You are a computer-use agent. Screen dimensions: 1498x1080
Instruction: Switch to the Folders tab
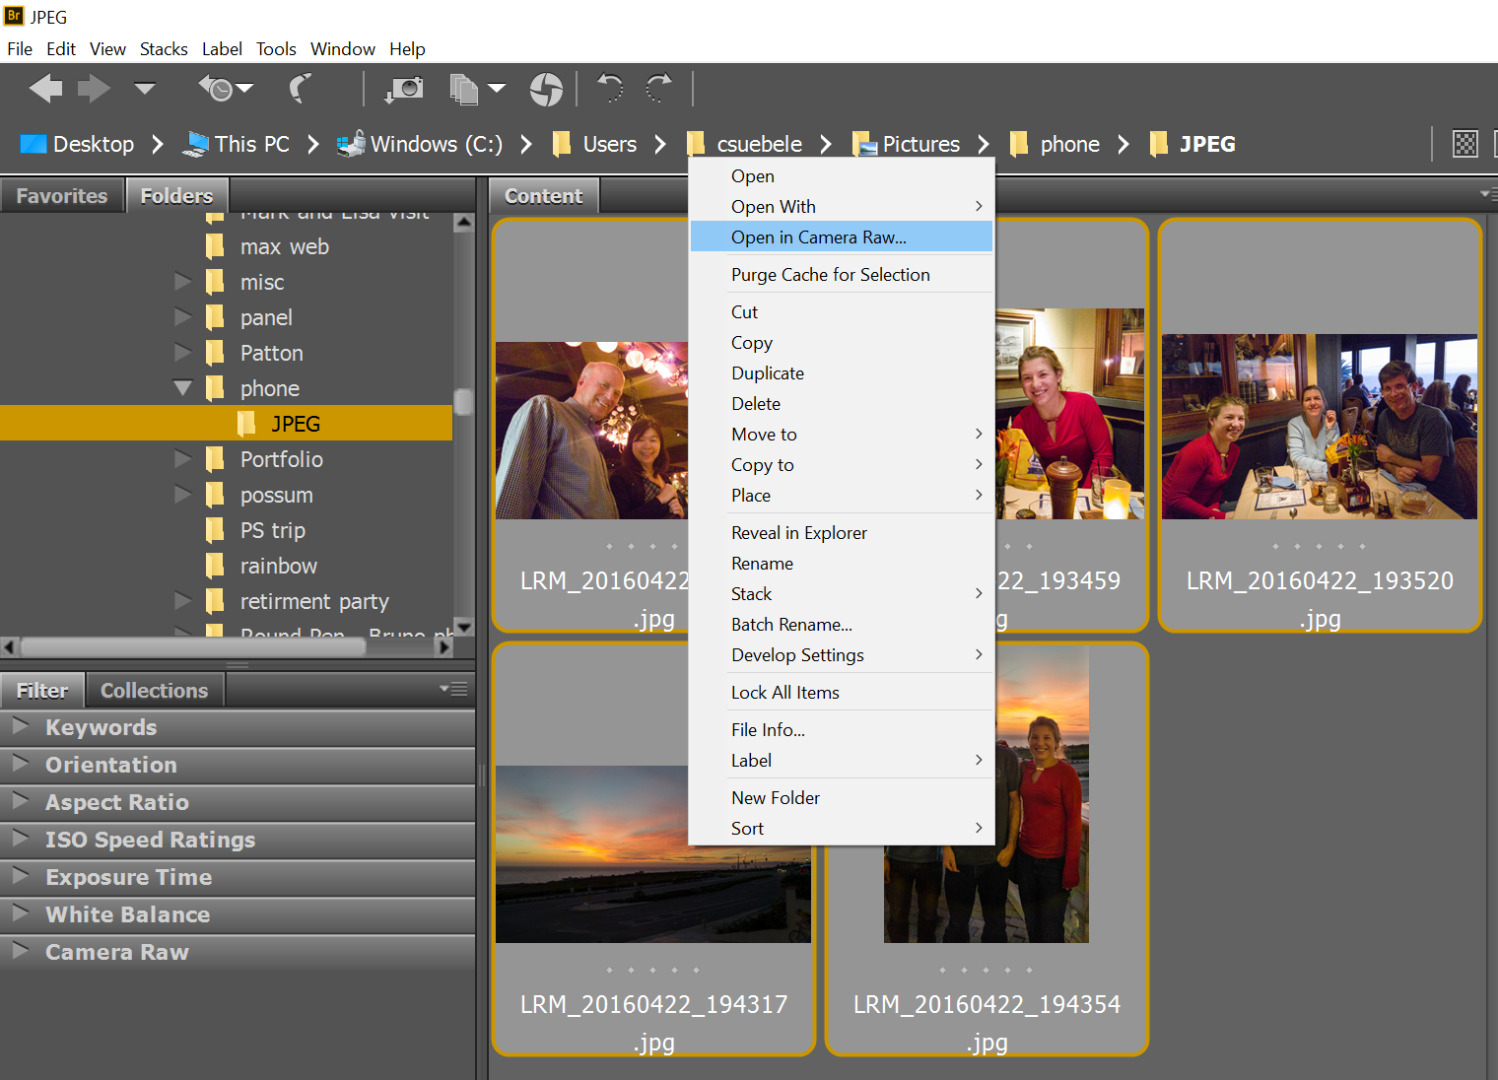tap(177, 196)
